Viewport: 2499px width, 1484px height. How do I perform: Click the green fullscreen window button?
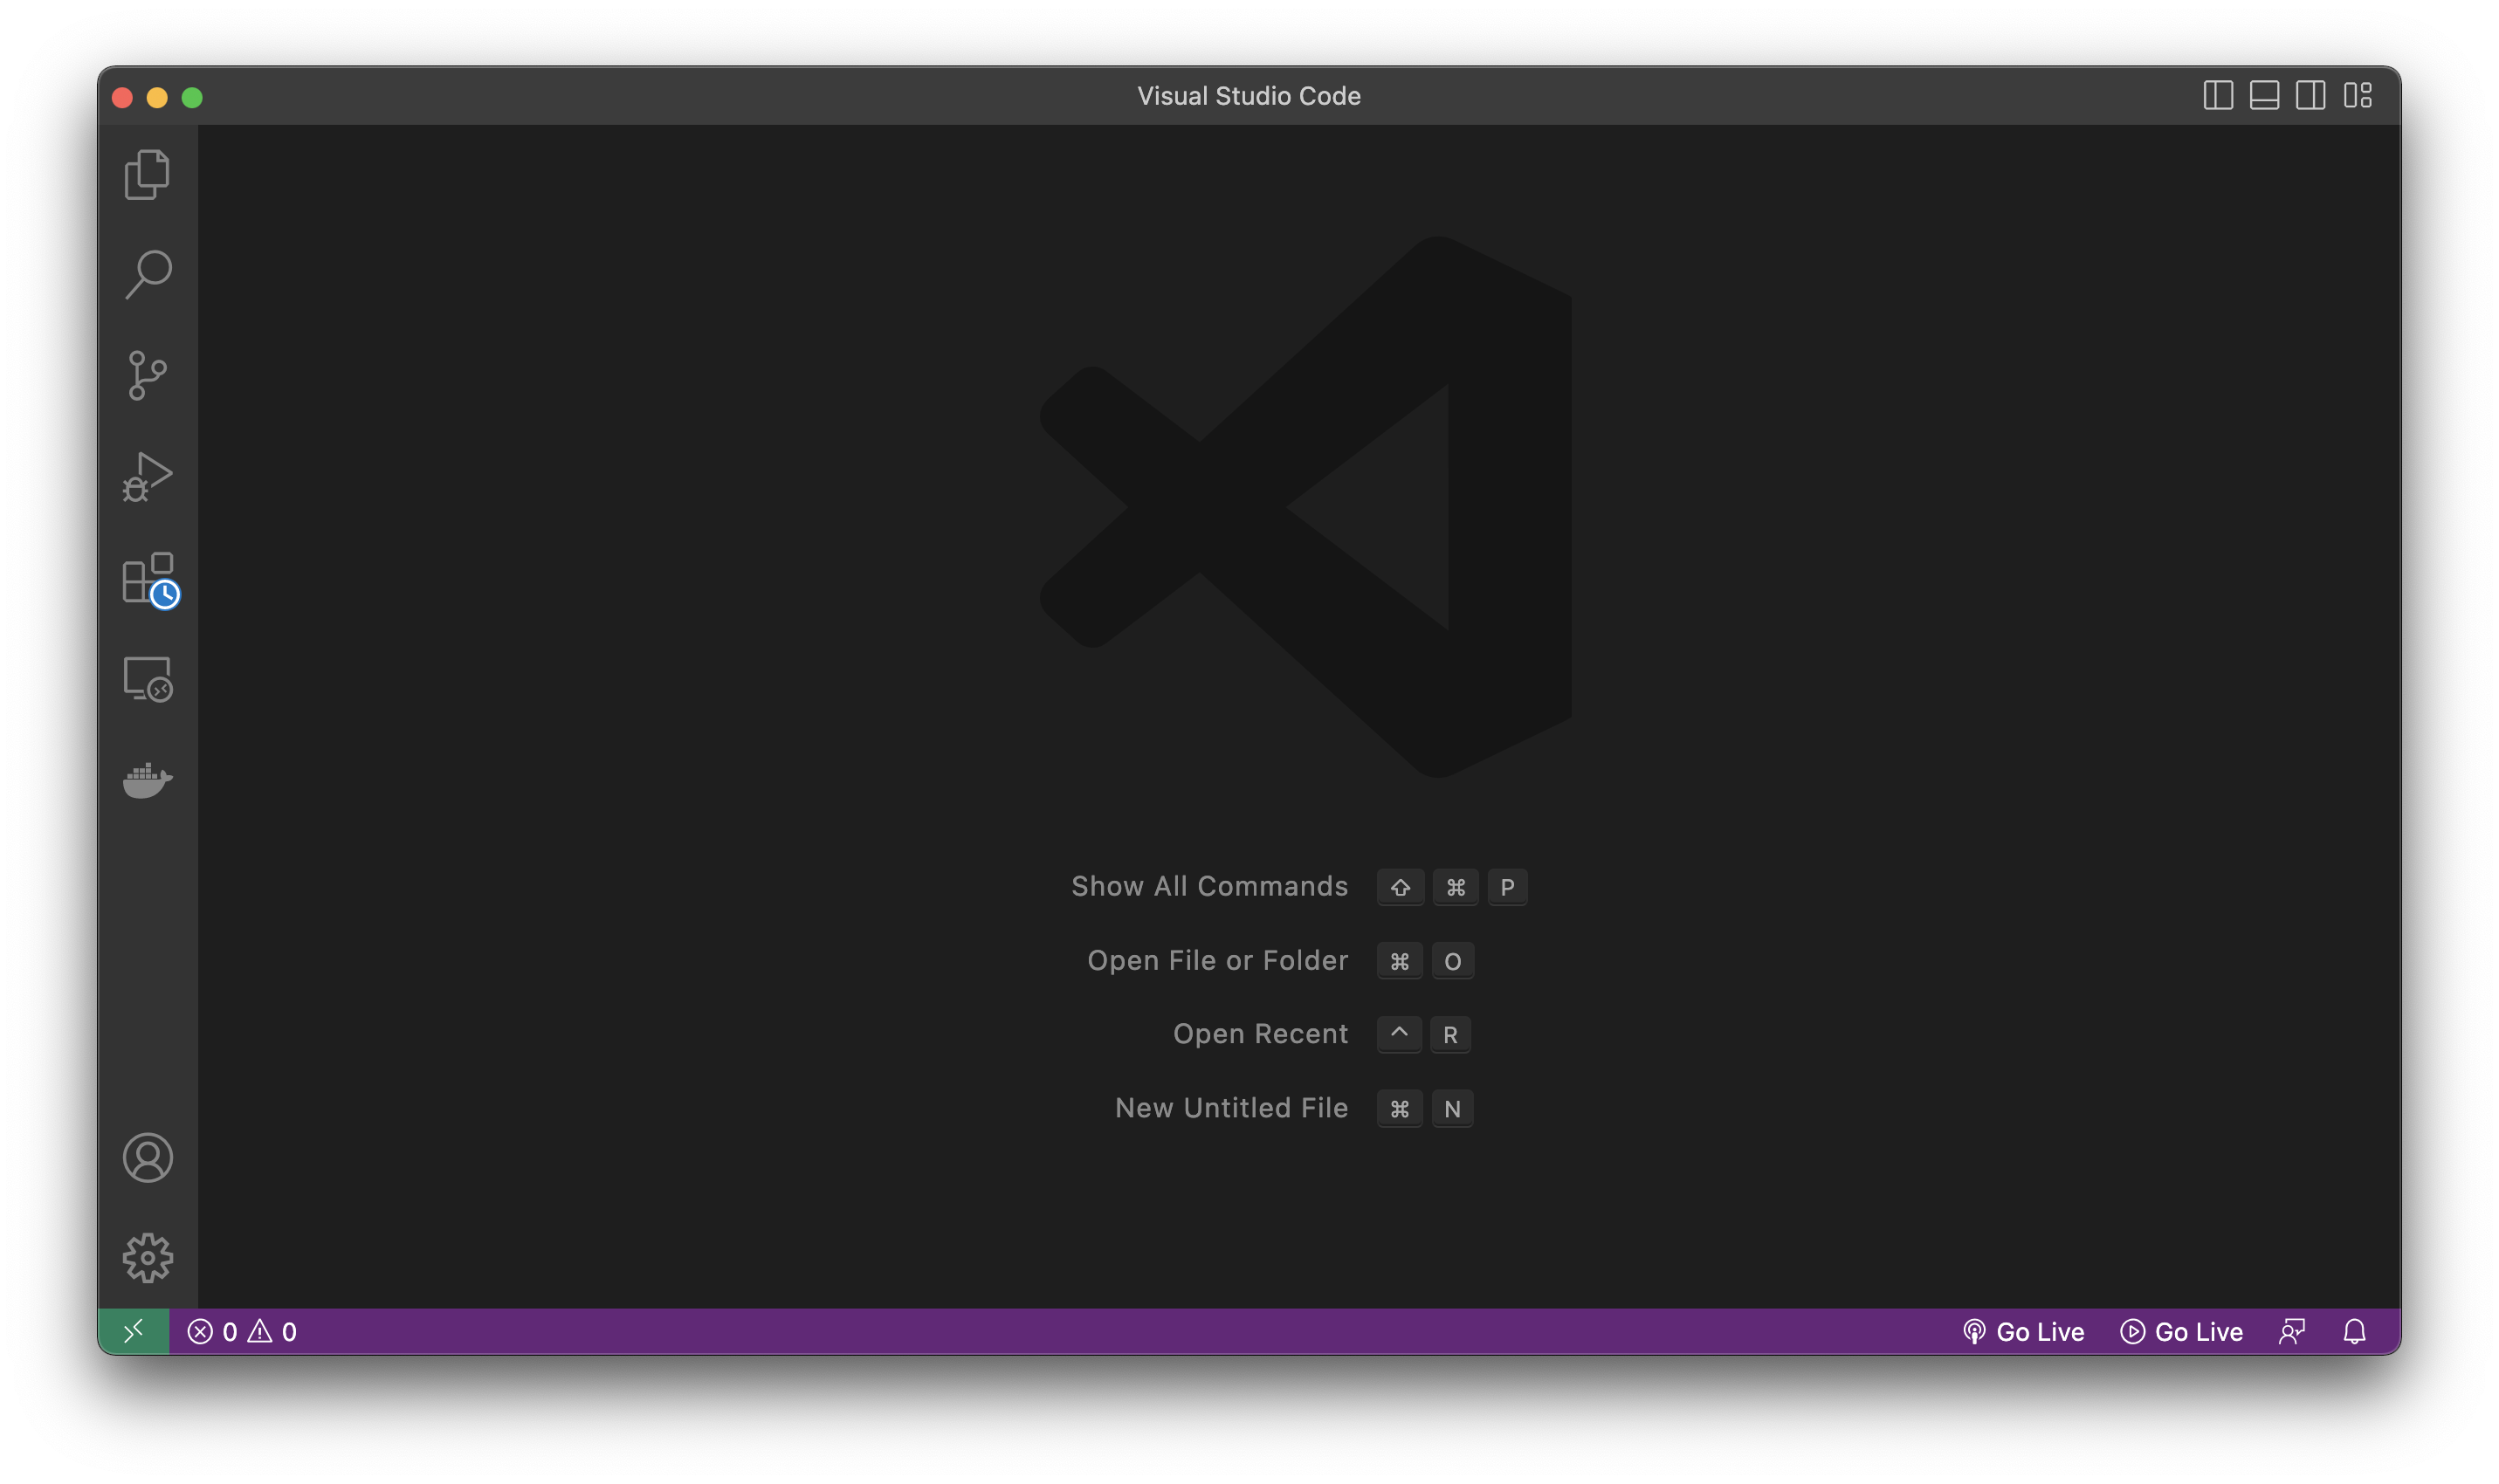pyautogui.click(x=192, y=97)
